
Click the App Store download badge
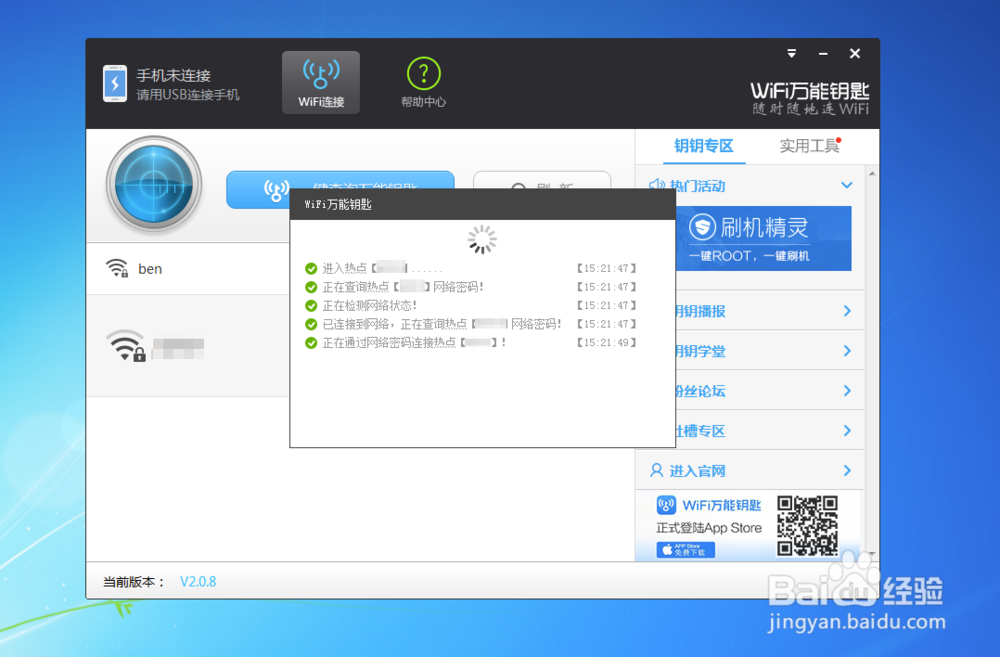pos(686,549)
